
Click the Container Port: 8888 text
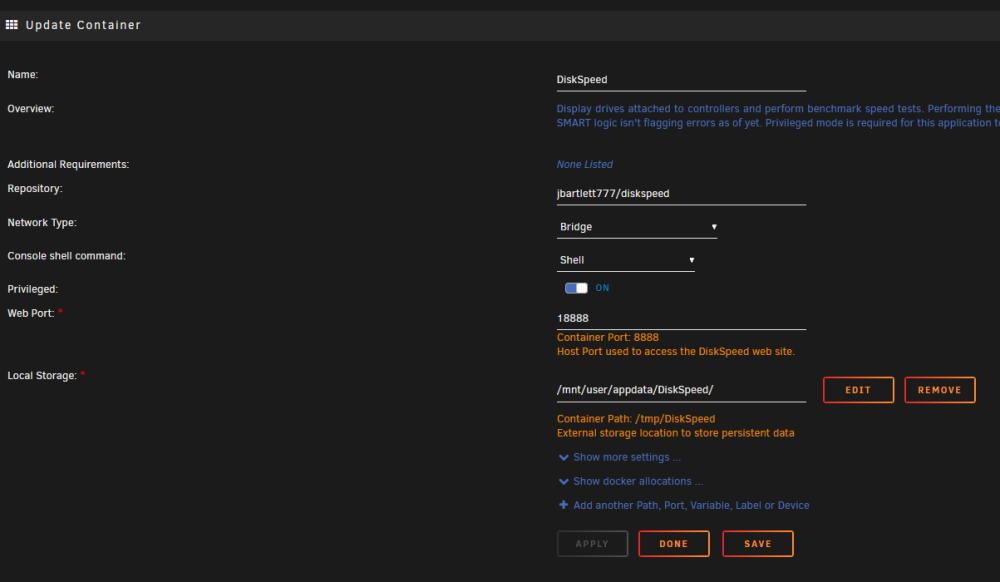click(x=608, y=337)
